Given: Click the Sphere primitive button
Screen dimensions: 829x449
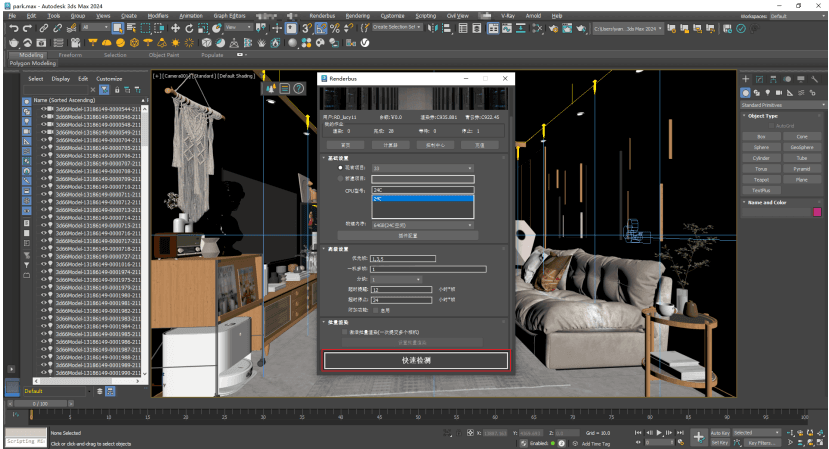Looking at the screenshot, I should click(762, 147).
